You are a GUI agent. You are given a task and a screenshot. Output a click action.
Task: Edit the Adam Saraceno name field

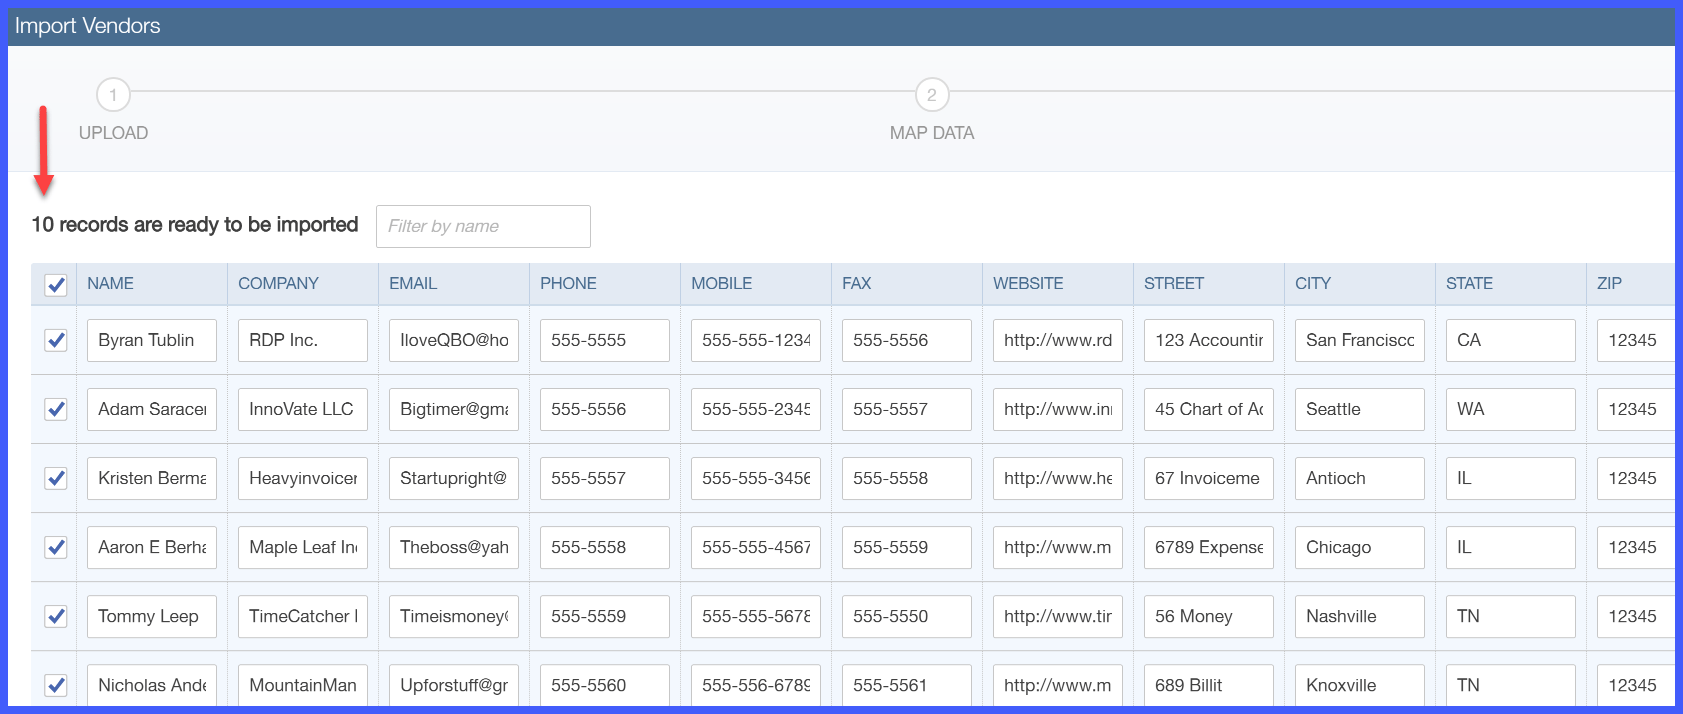pos(152,409)
